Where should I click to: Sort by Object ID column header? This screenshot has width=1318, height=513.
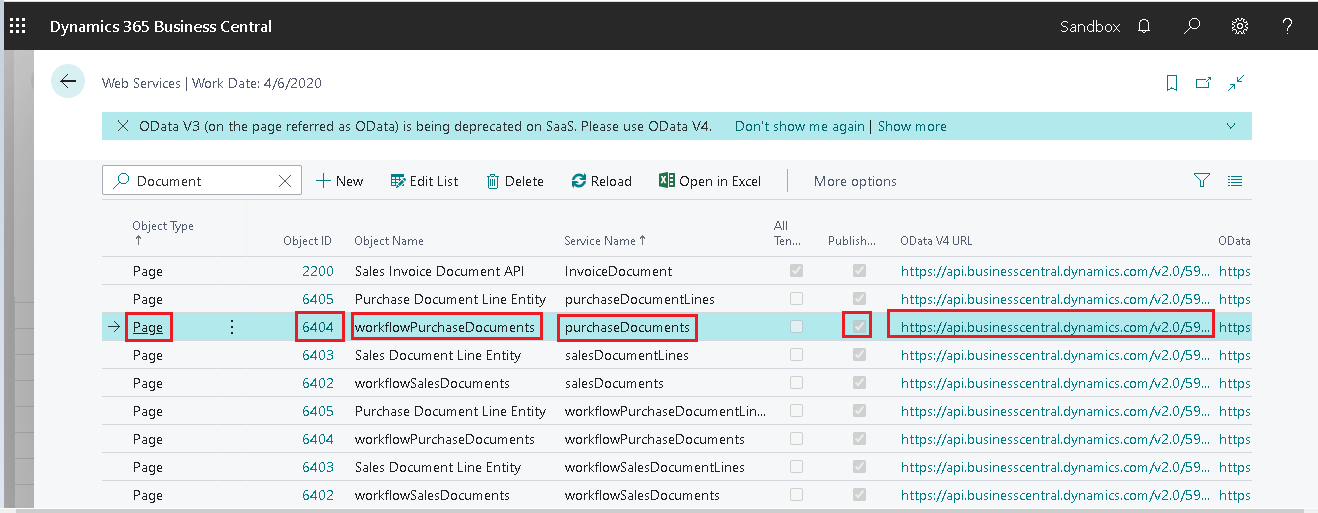308,241
